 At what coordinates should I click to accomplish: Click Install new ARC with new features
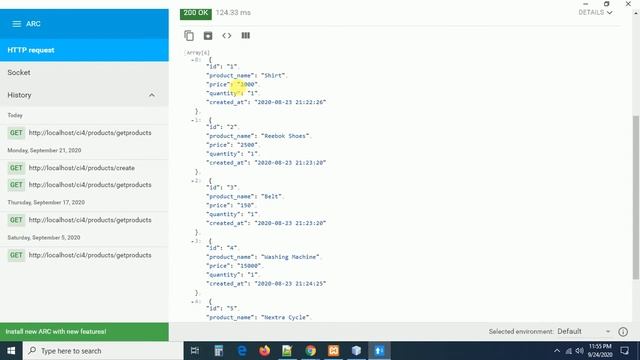84,332
